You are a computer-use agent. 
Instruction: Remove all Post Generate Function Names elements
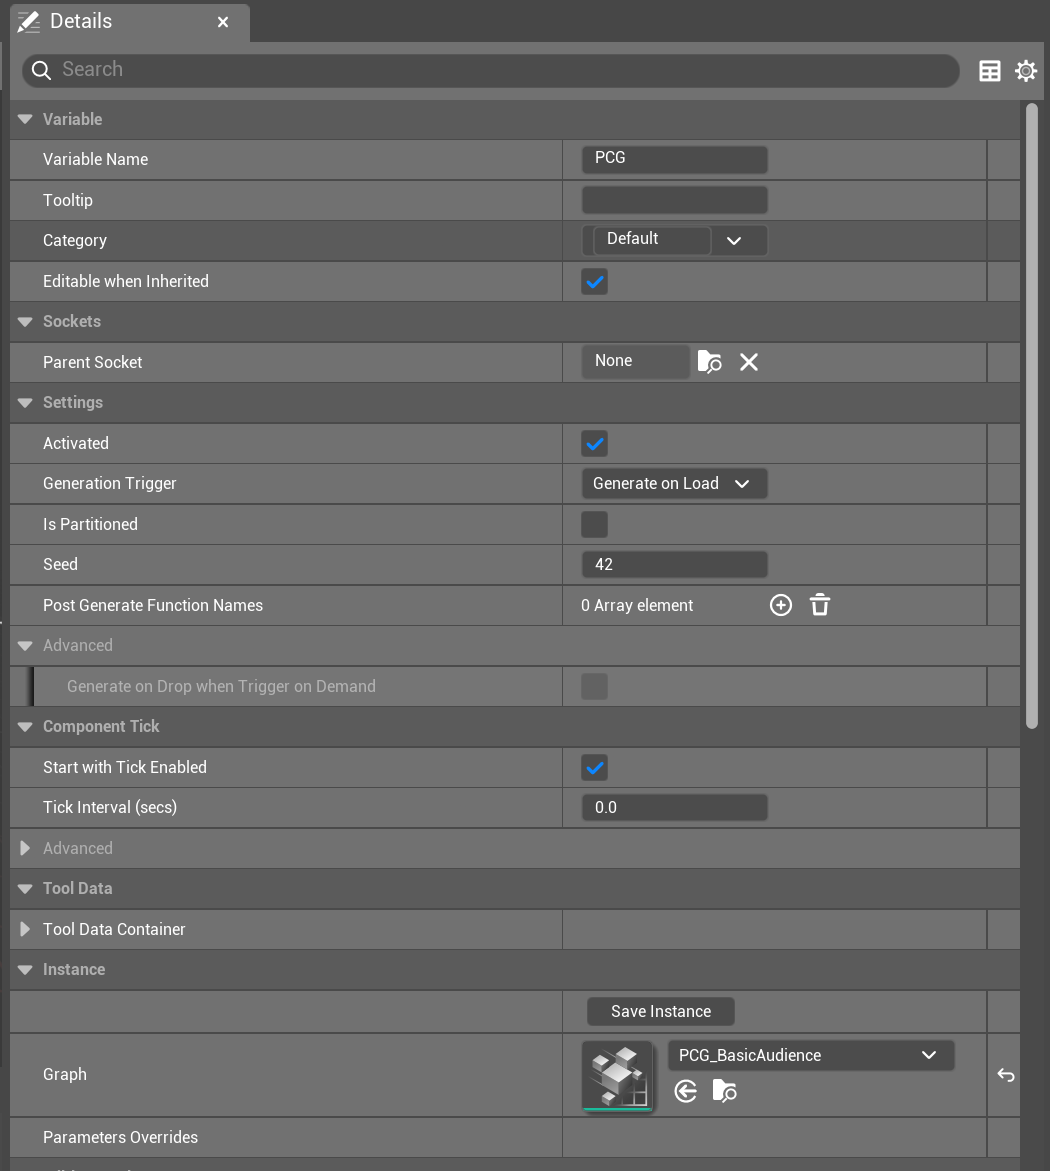tap(820, 605)
